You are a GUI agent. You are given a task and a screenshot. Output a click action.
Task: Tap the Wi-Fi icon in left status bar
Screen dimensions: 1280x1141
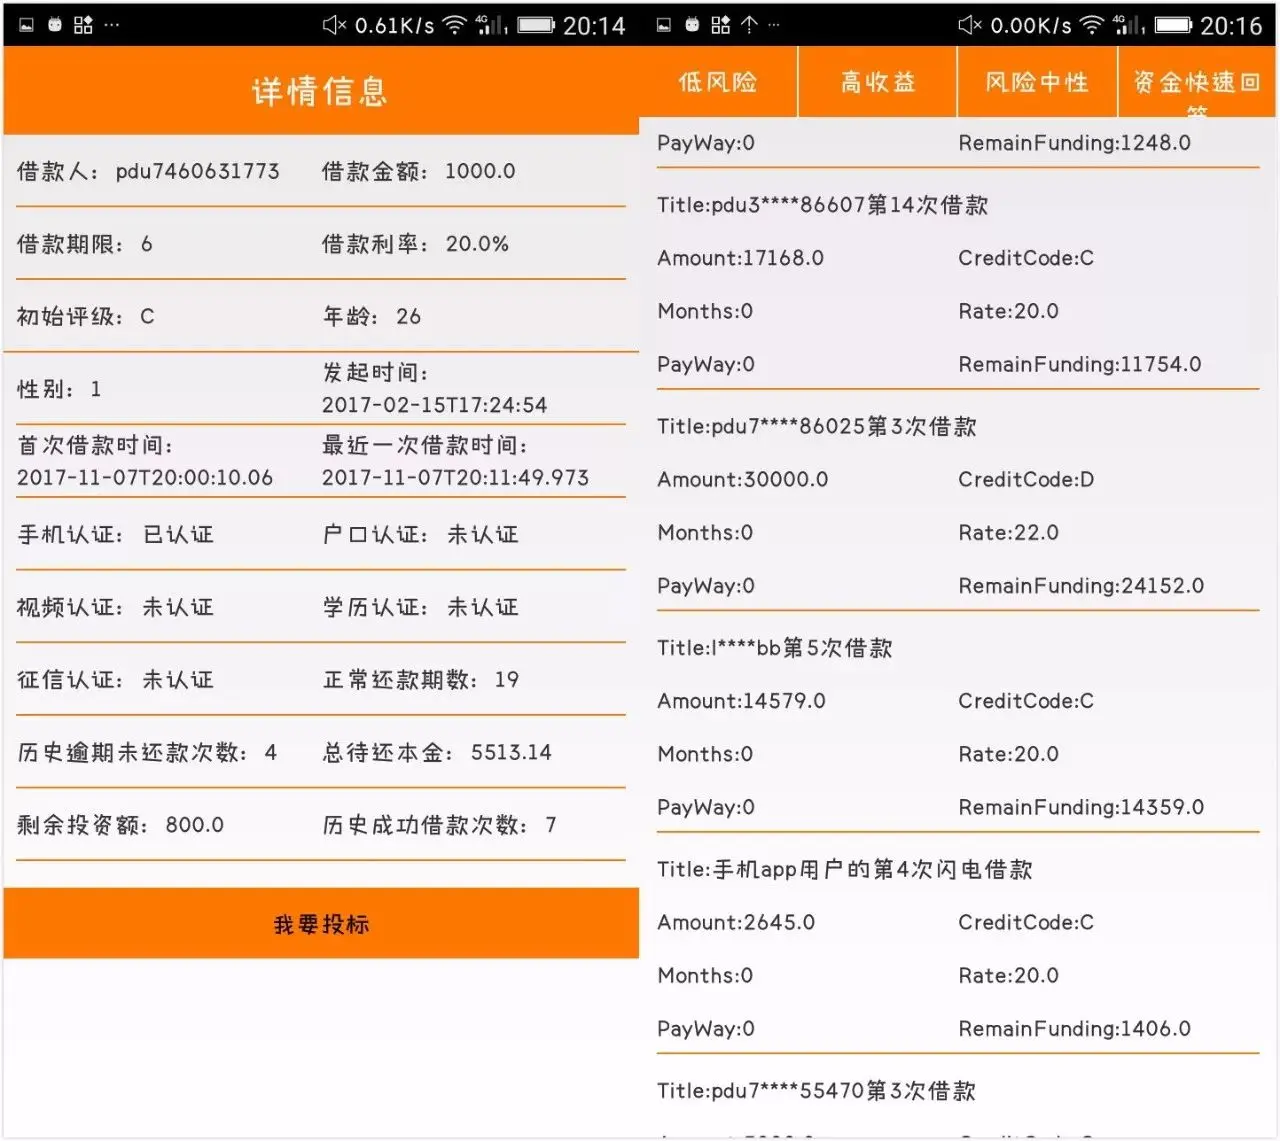click(455, 25)
